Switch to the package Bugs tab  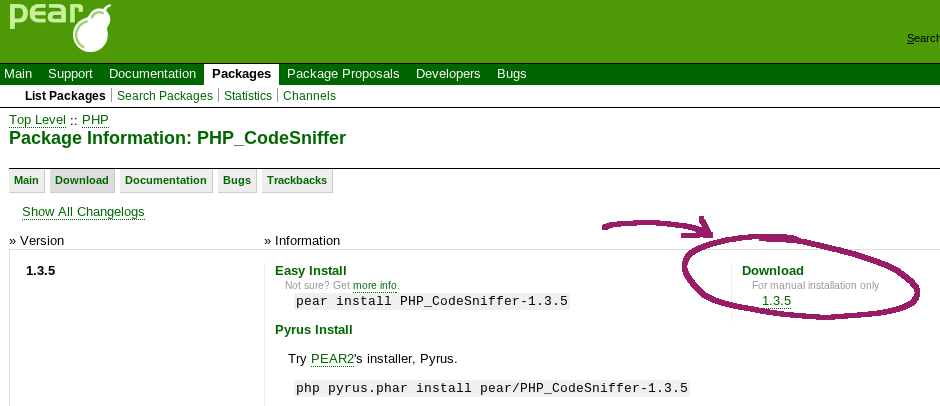[237, 181]
